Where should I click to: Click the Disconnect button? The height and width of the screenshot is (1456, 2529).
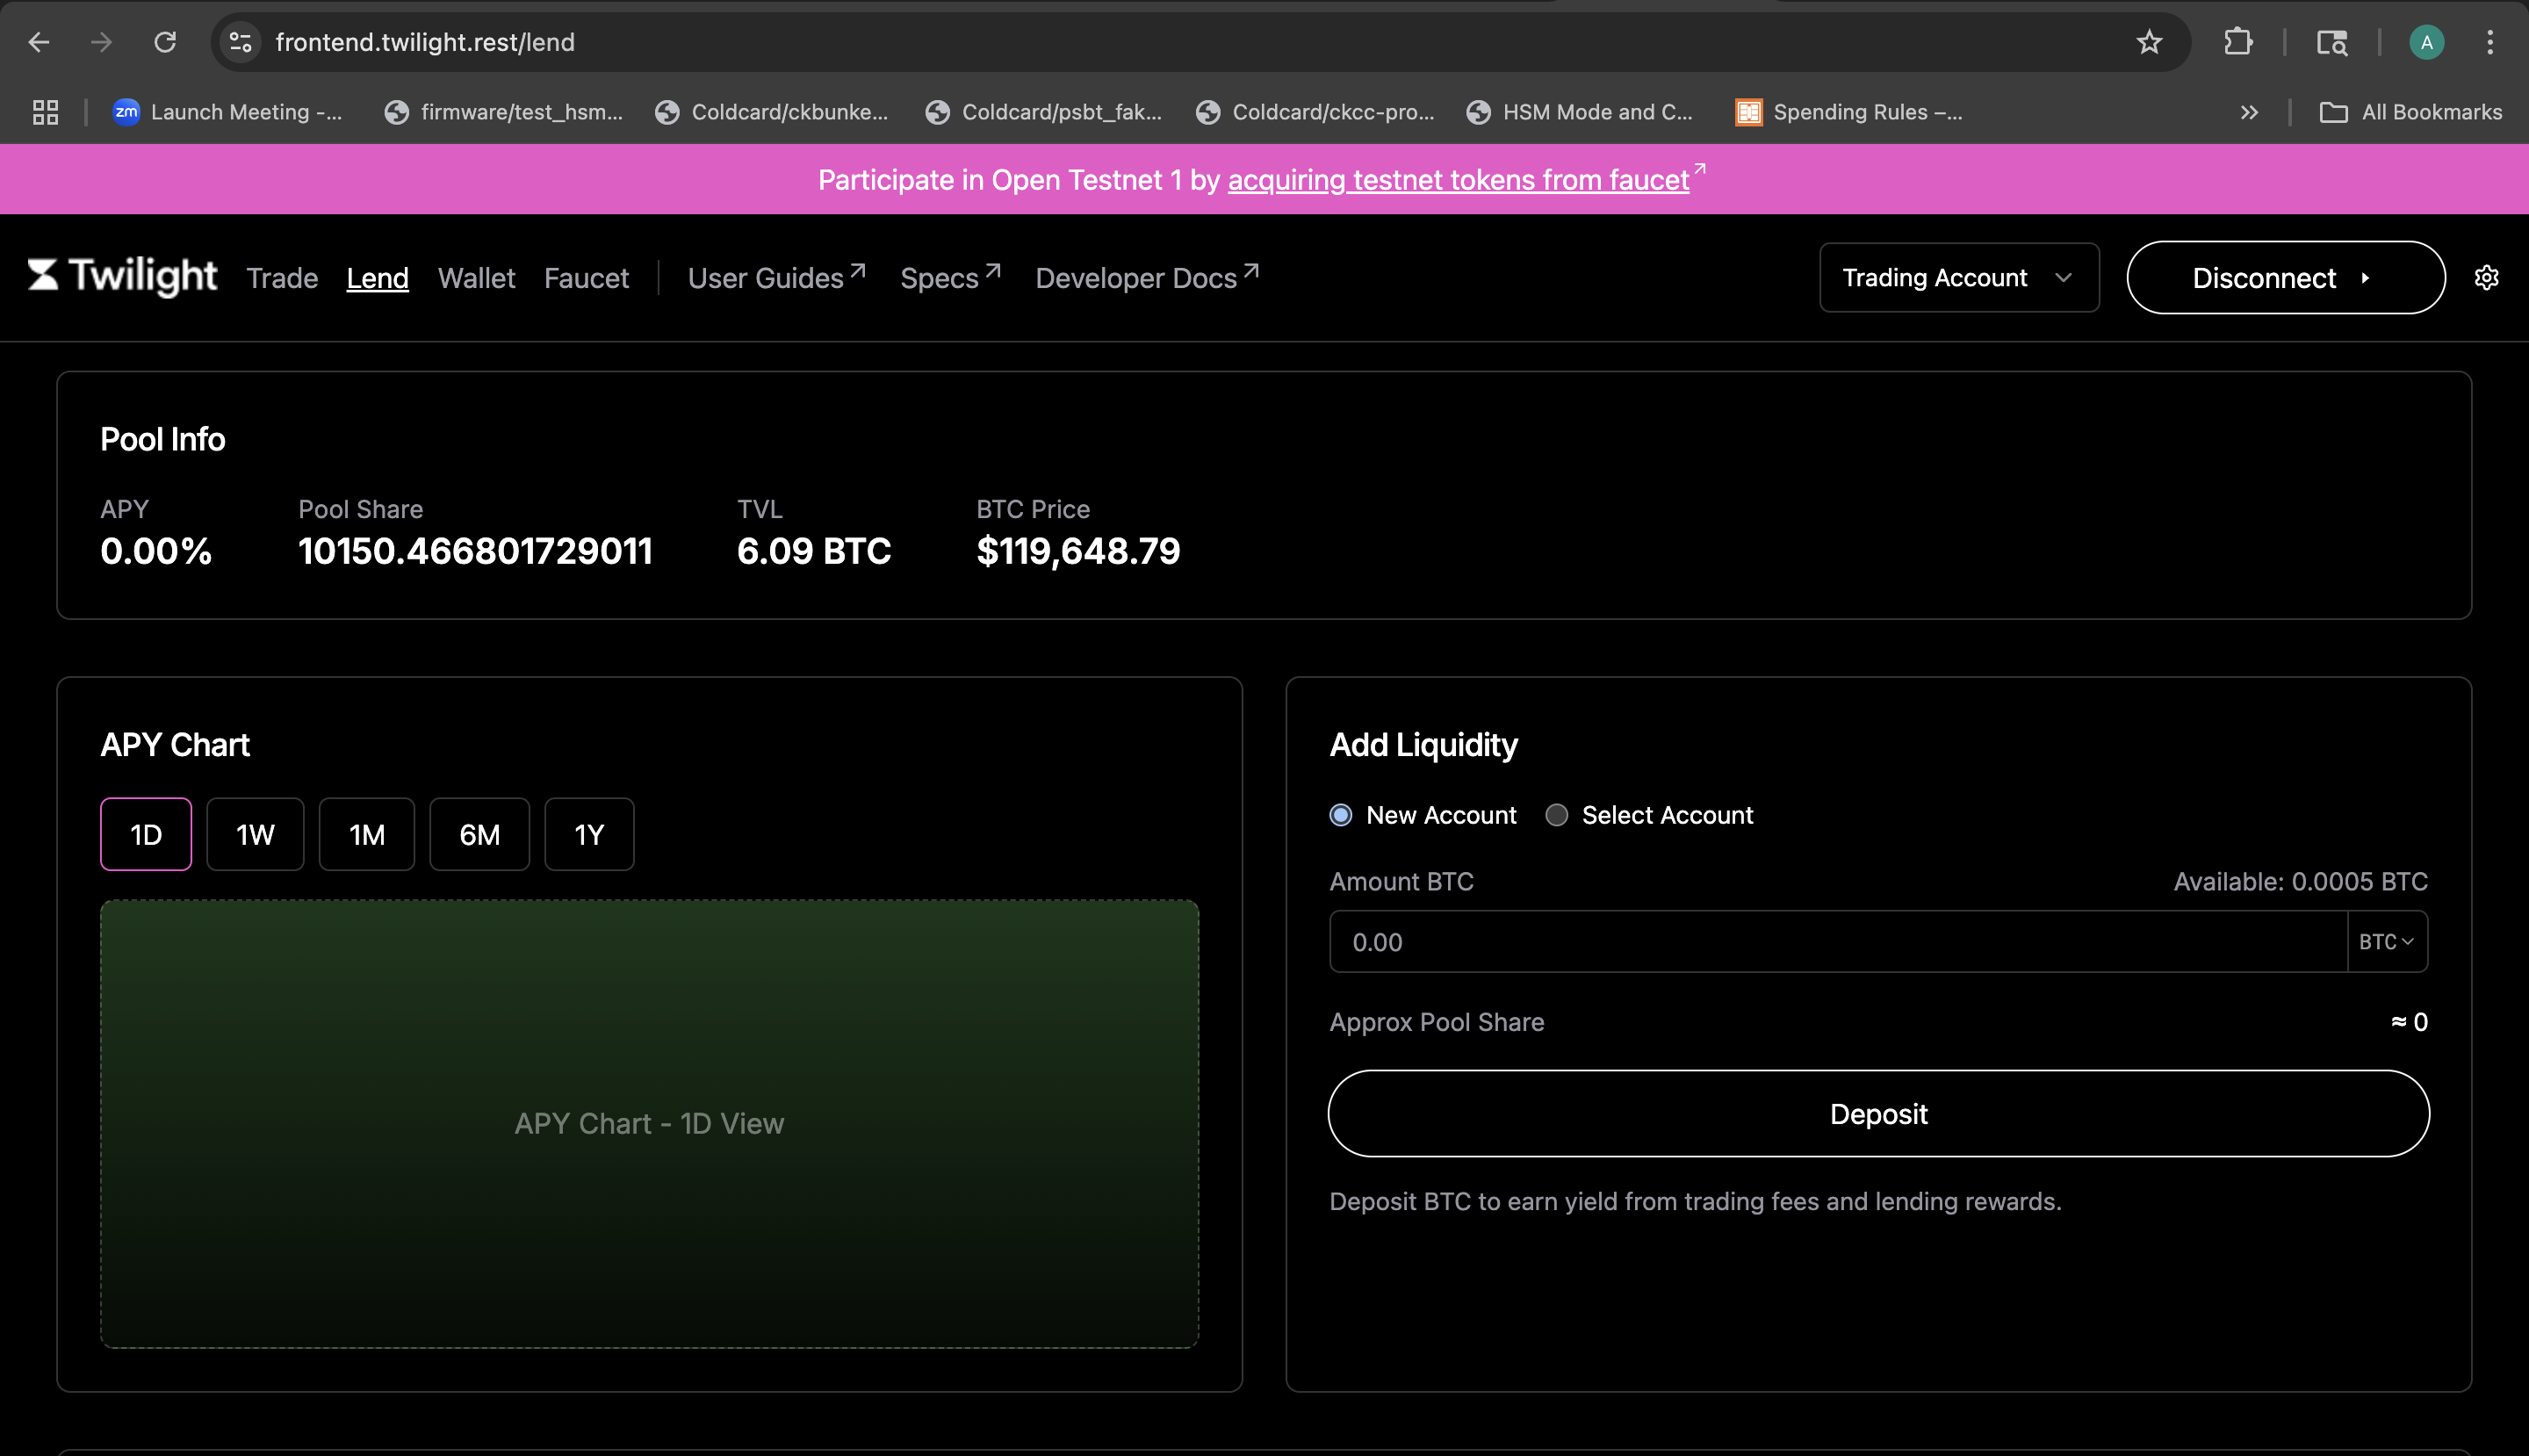2285,278
